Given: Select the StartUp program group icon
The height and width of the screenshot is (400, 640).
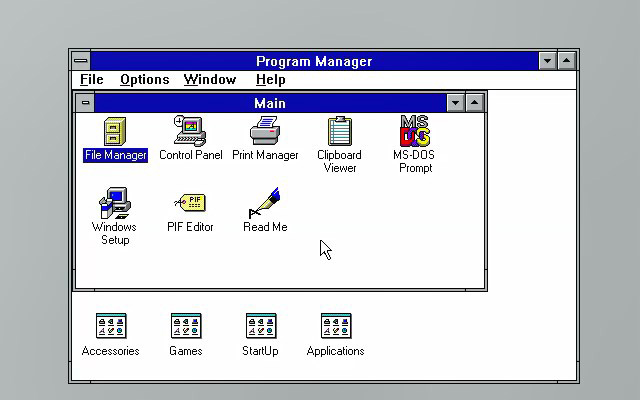Looking at the screenshot, I should [x=260, y=327].
